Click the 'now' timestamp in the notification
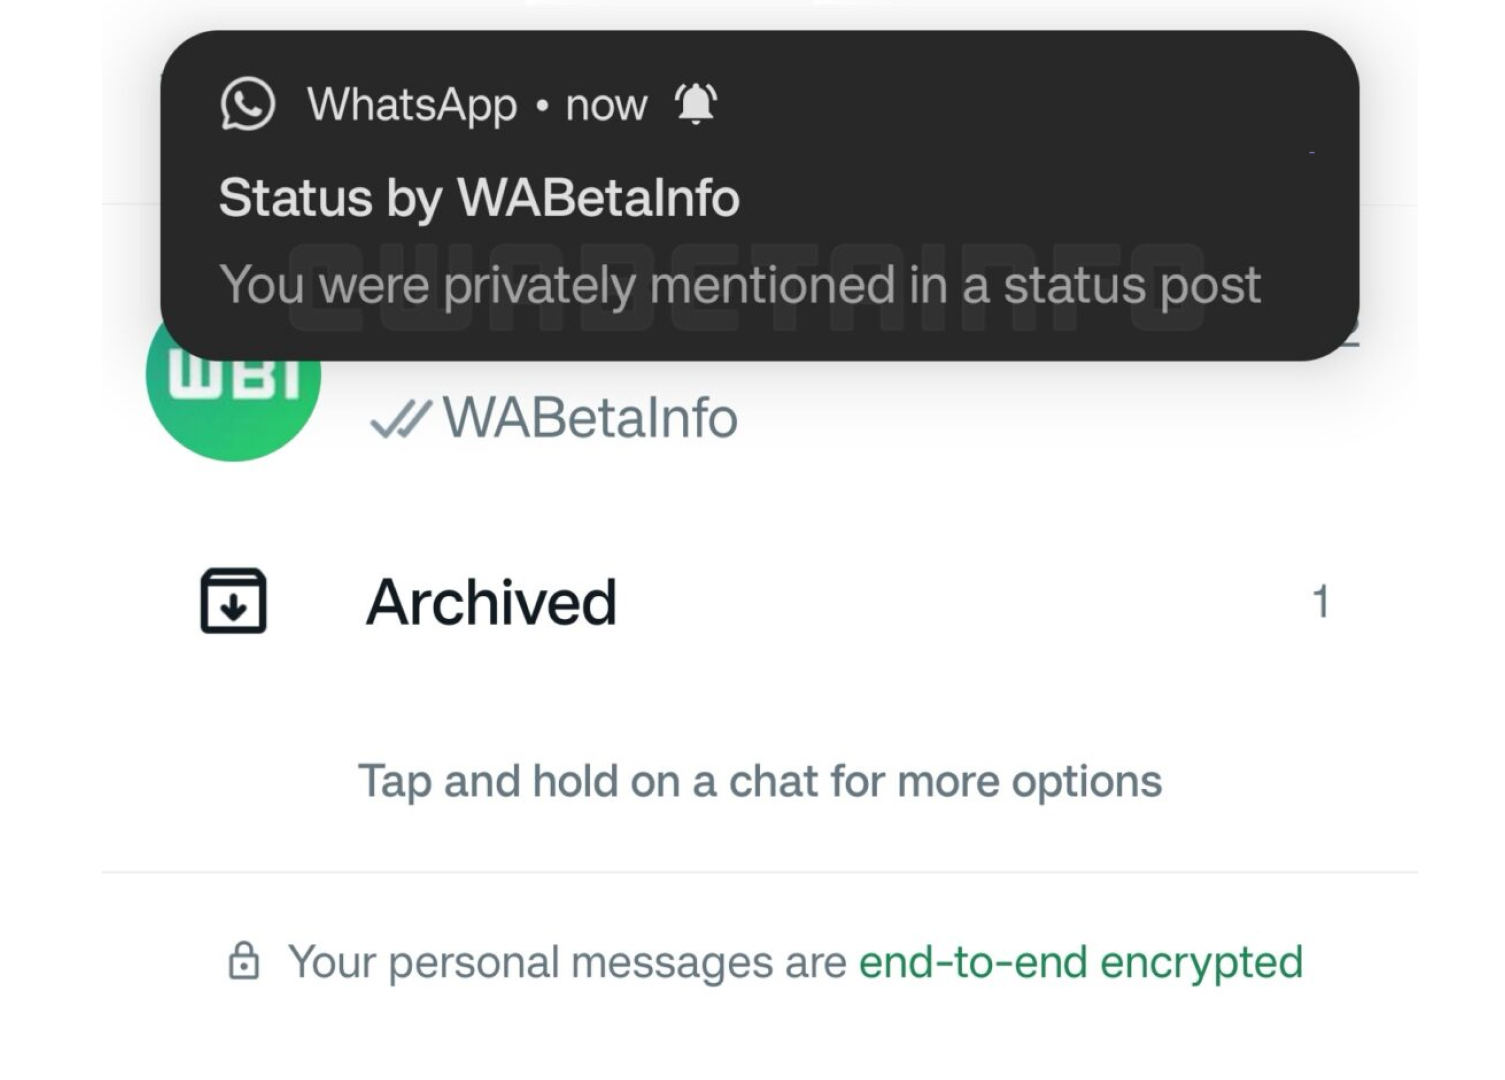 coord(606,104)
